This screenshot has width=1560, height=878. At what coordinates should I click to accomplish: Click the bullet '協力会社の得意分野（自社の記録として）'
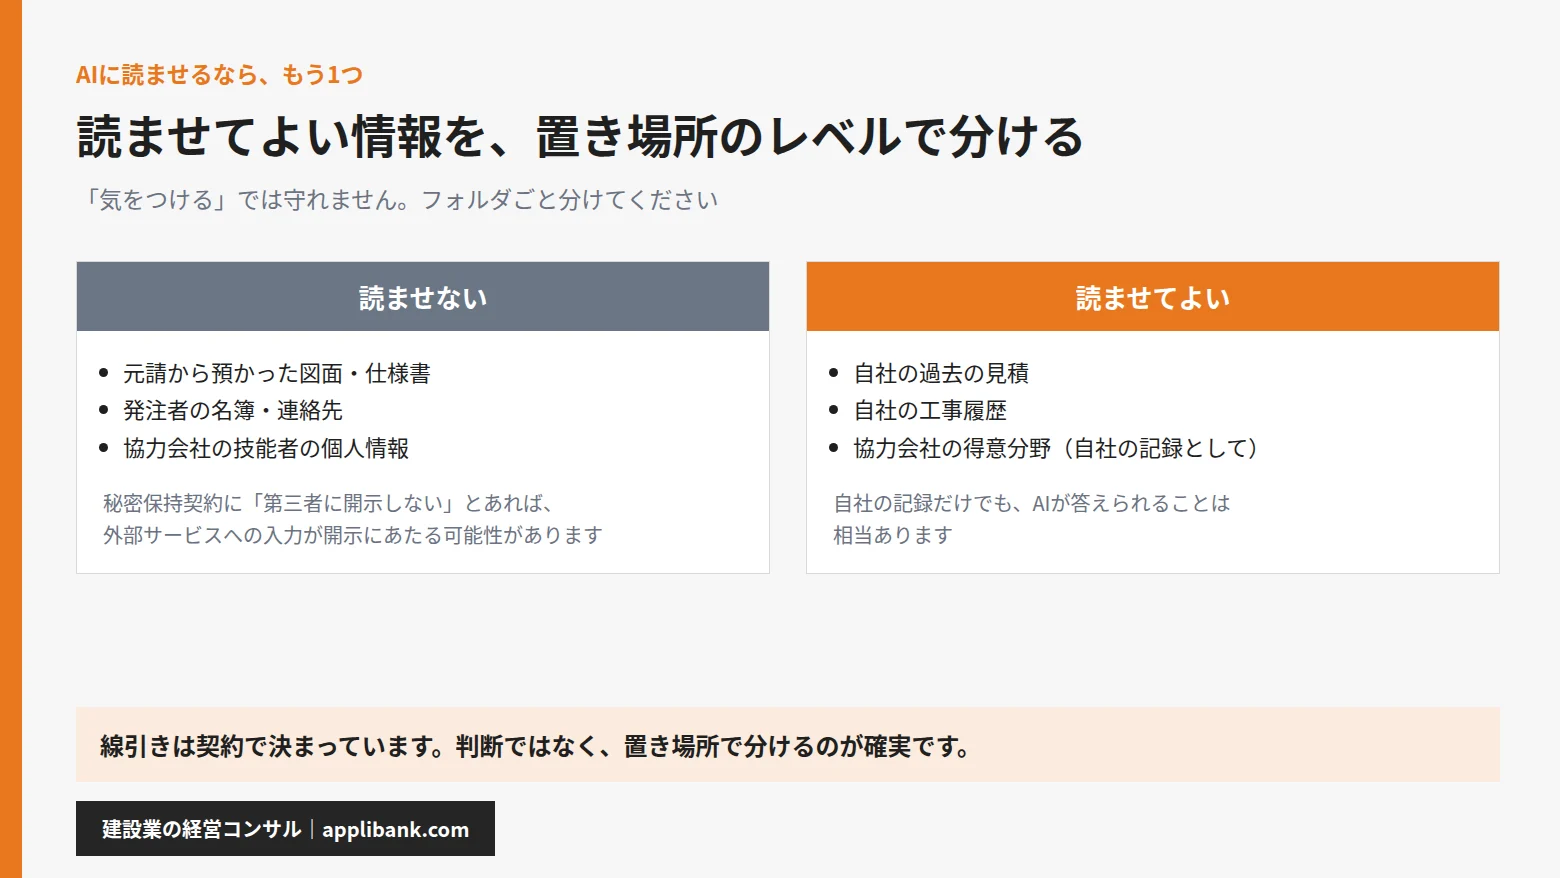coord(1056,448)
